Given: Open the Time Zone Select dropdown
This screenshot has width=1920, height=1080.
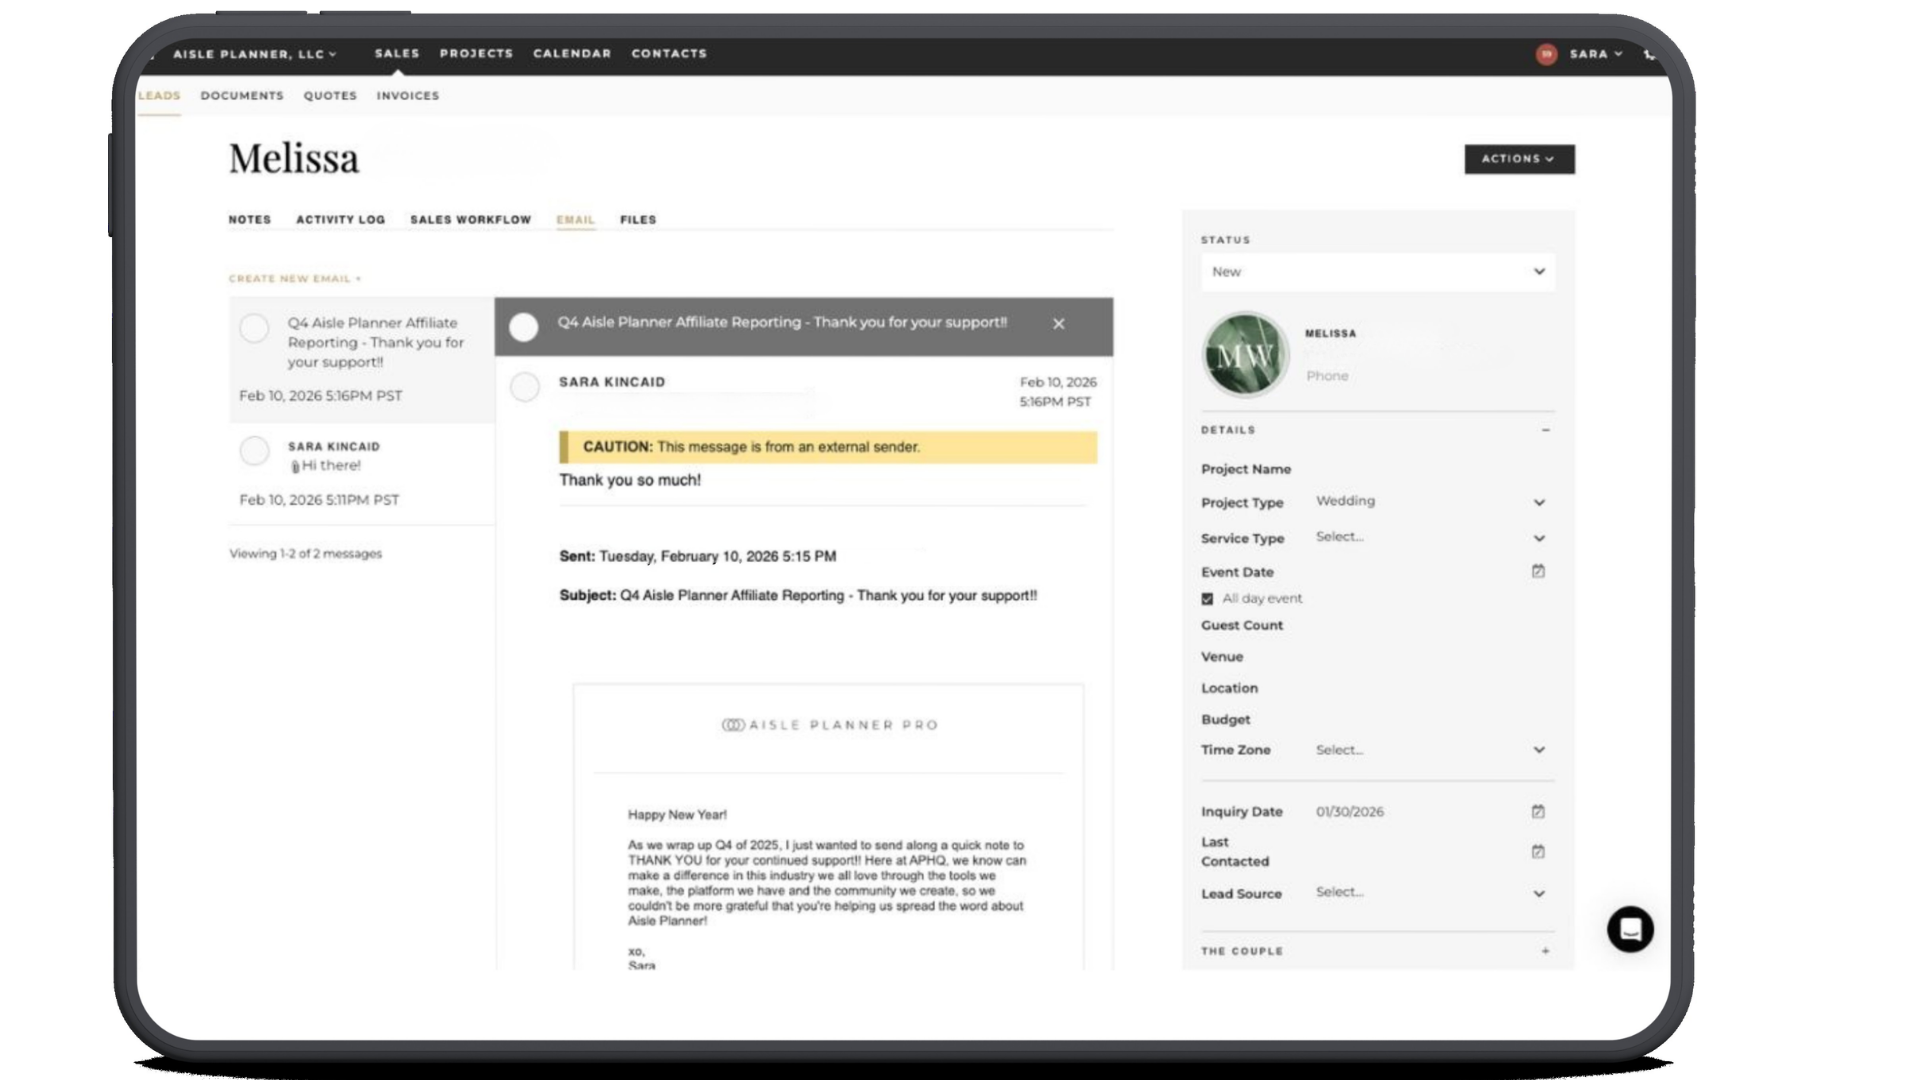Looking at the screenshot, I should (1430, 749).
